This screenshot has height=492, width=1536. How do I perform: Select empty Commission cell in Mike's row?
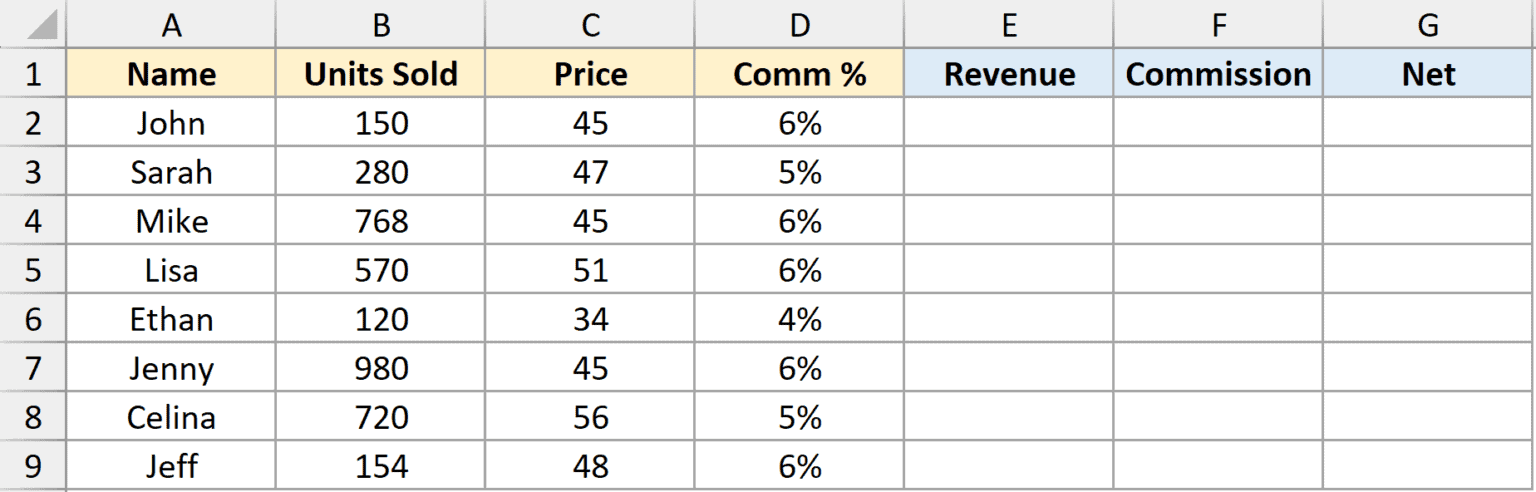click(1218, 221)
